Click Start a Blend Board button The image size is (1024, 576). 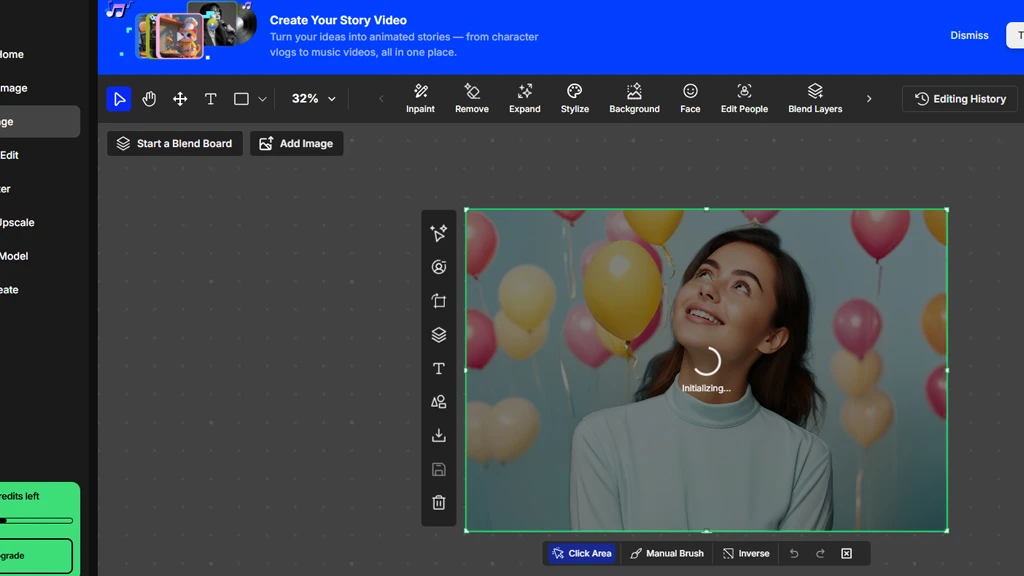(175, 144)
